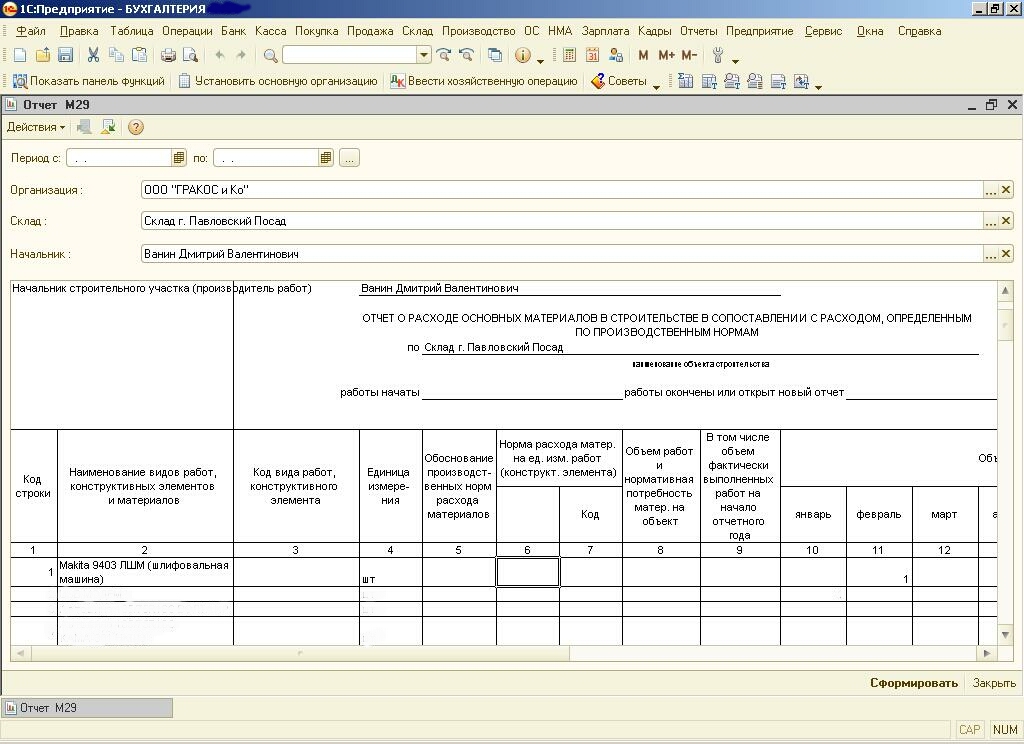The image size is (1024, 744).
Task: Click the users icon in toolbar
Action: click(x=615, y=56)
